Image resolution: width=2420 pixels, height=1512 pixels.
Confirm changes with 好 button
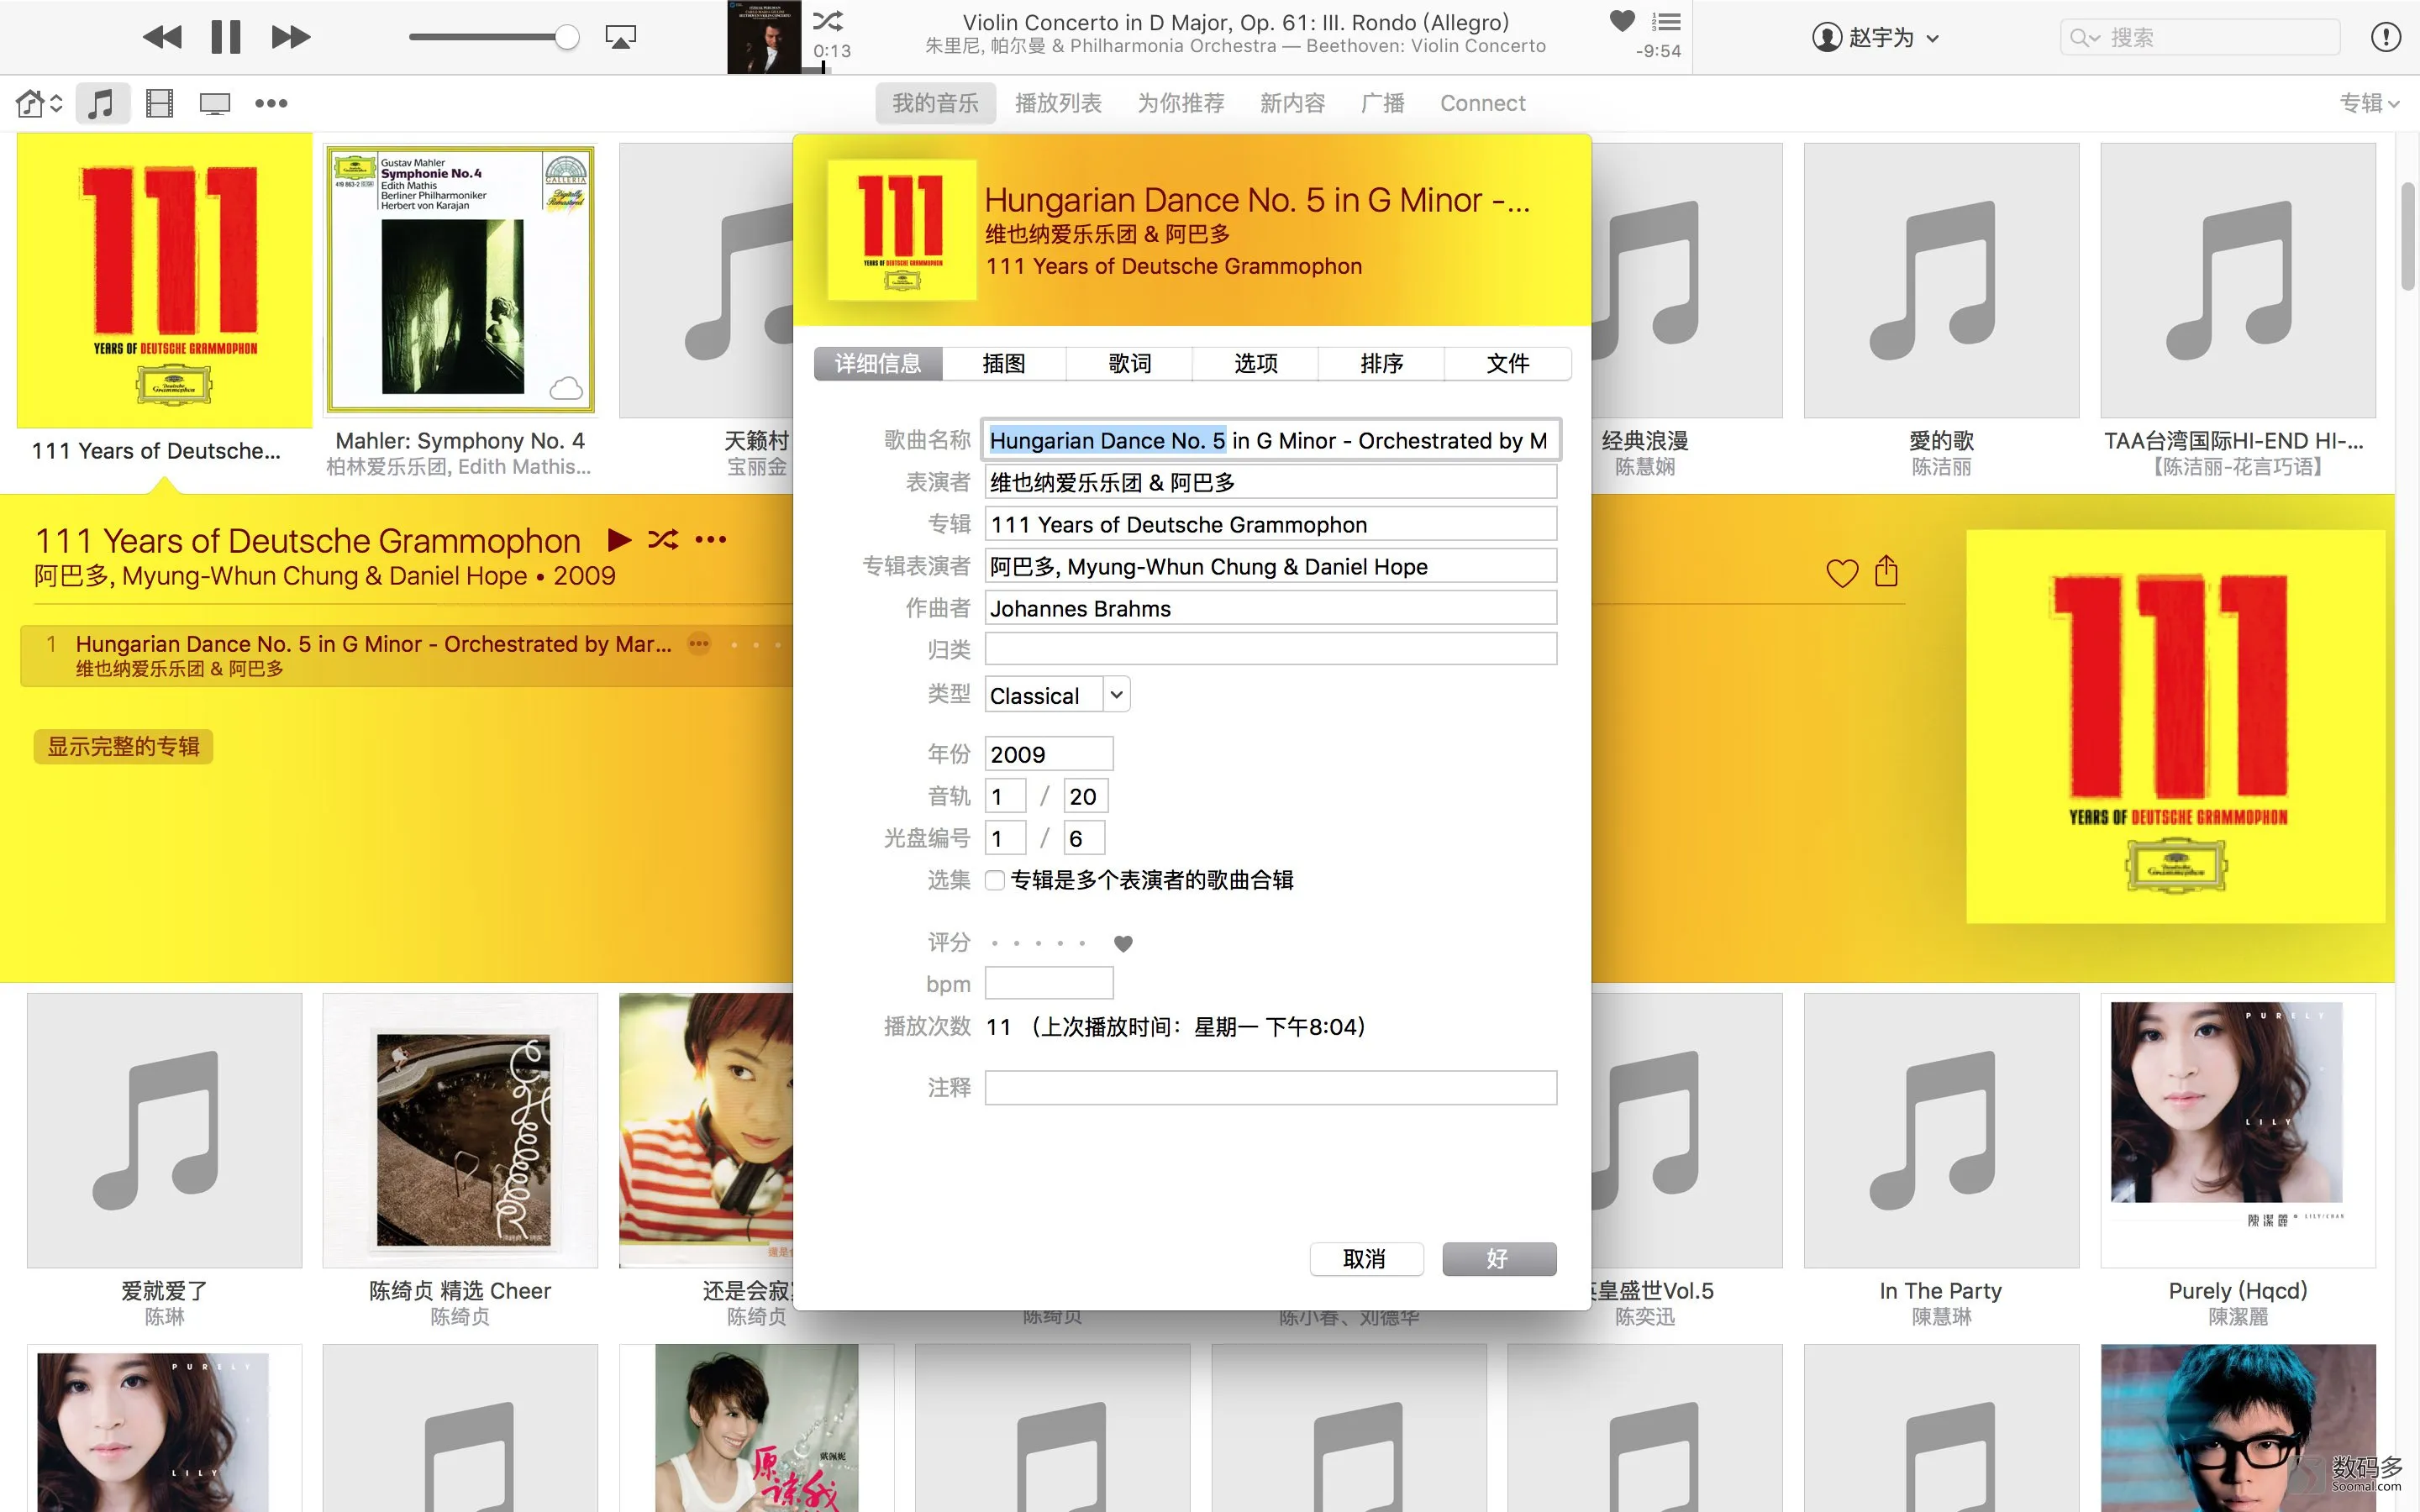coord(1498,1259)
